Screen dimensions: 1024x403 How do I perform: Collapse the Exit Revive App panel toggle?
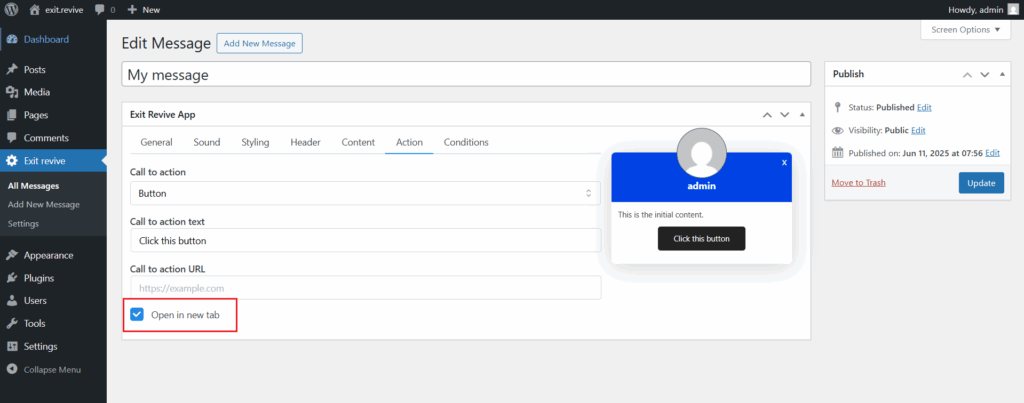point(801,115)
